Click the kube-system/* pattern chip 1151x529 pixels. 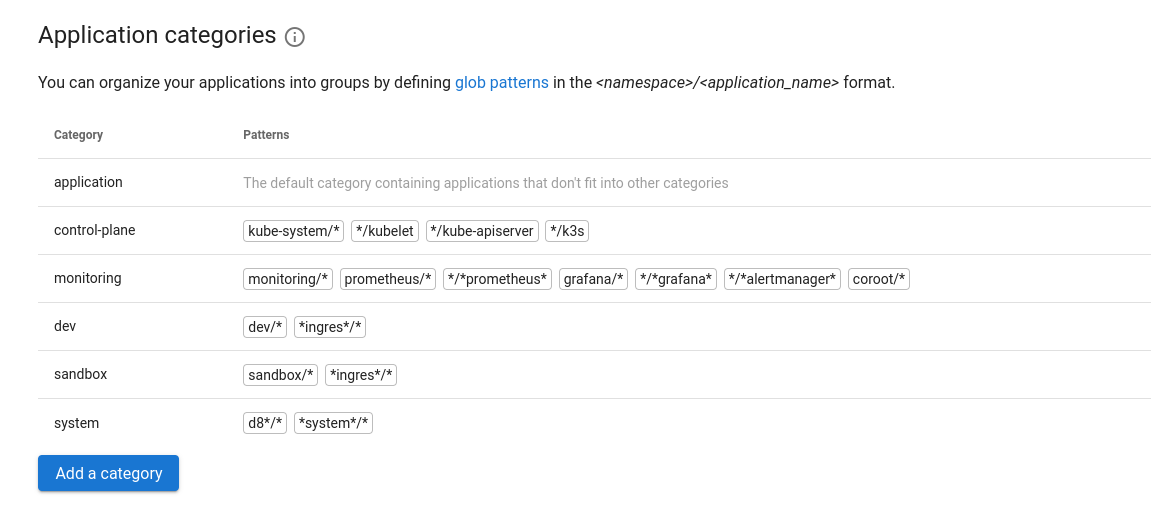294,231
